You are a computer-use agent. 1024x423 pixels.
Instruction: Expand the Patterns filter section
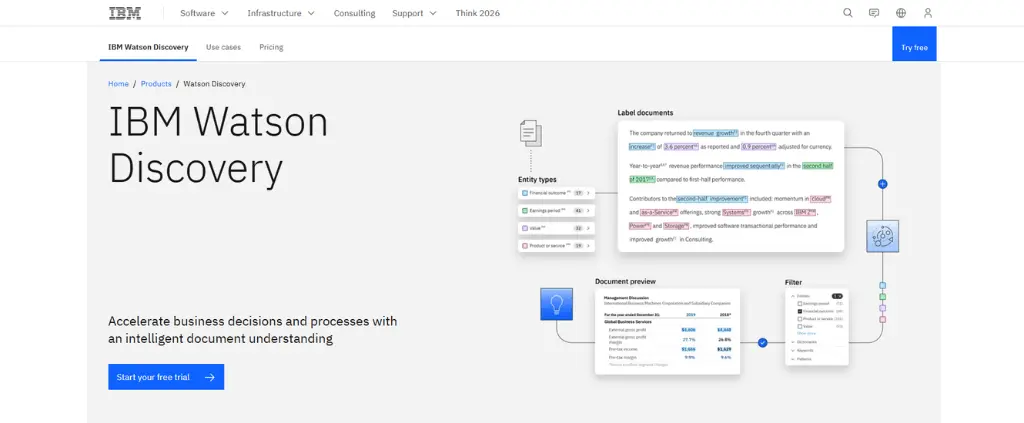pos(793,359)
